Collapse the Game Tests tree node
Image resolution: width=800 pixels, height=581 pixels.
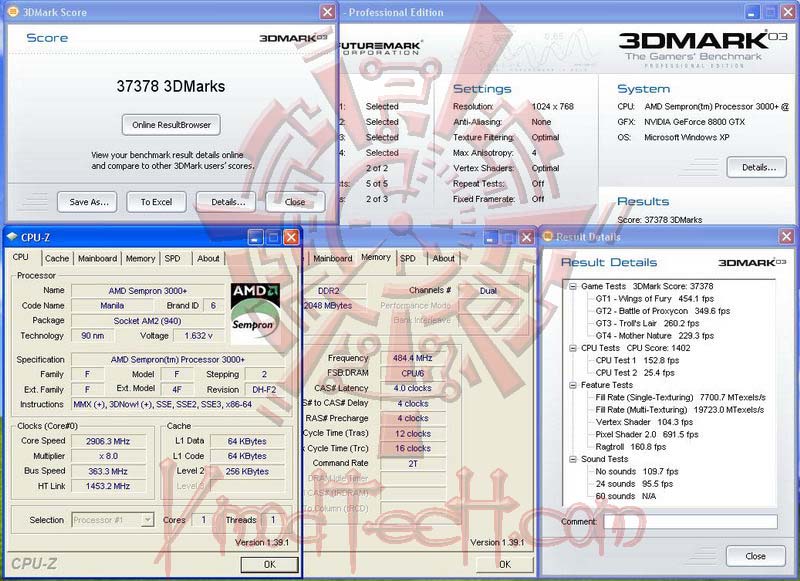[x=572, y=286]
